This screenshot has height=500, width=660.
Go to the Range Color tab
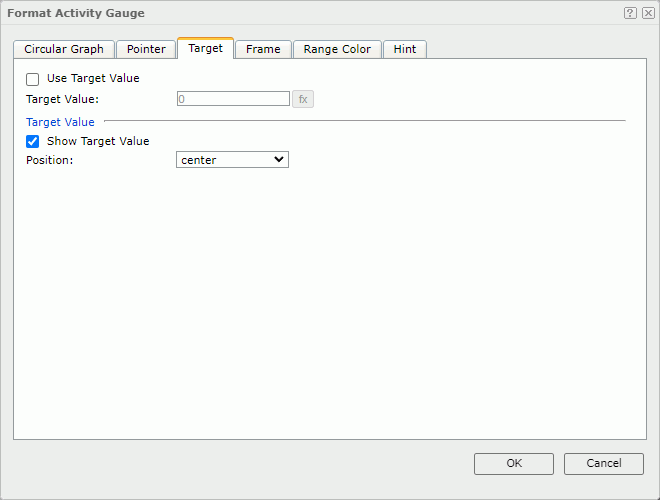[337, 49]
